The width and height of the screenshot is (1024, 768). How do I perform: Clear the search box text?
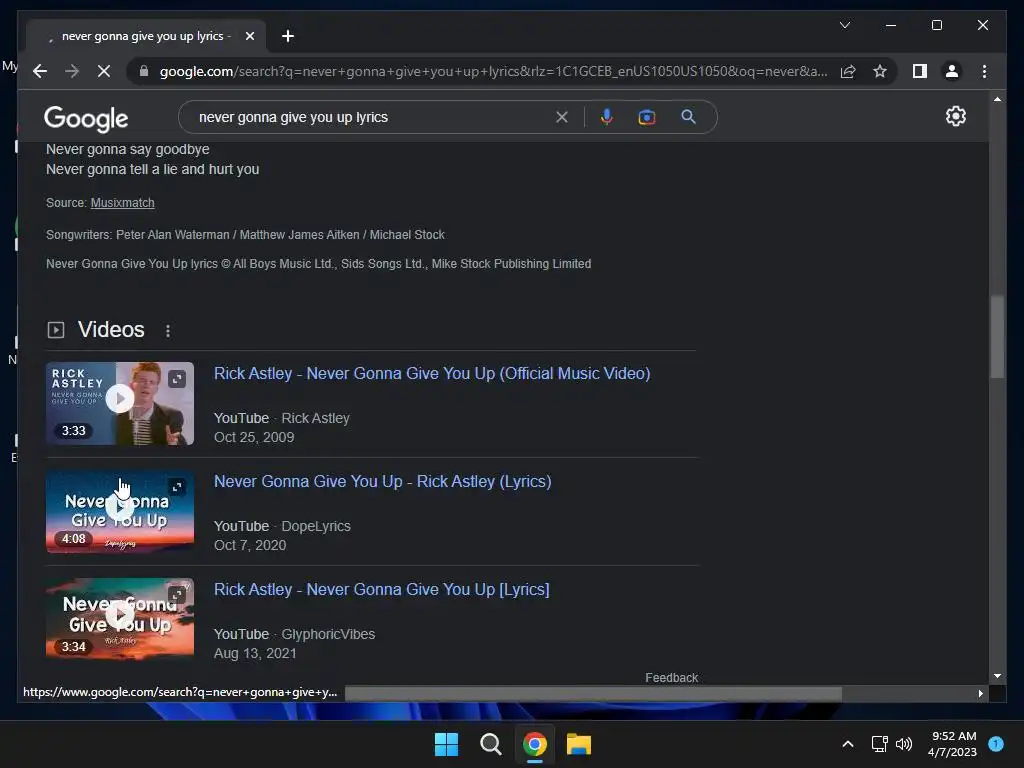(562, 117)
